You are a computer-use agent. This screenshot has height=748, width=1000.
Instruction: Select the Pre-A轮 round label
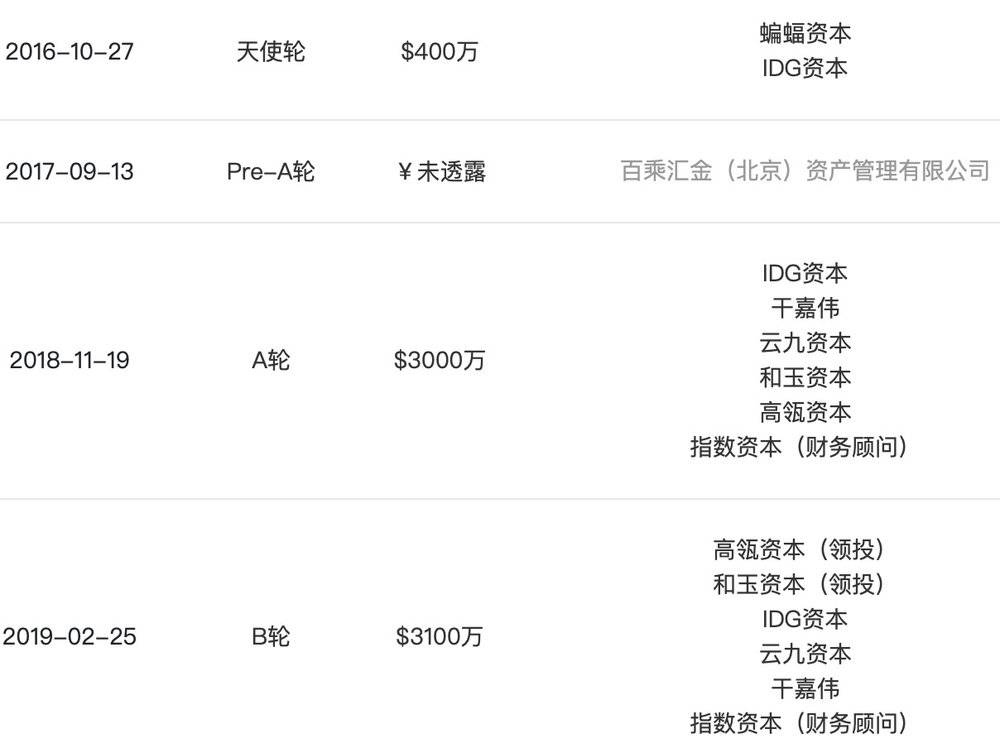[271, 172]
